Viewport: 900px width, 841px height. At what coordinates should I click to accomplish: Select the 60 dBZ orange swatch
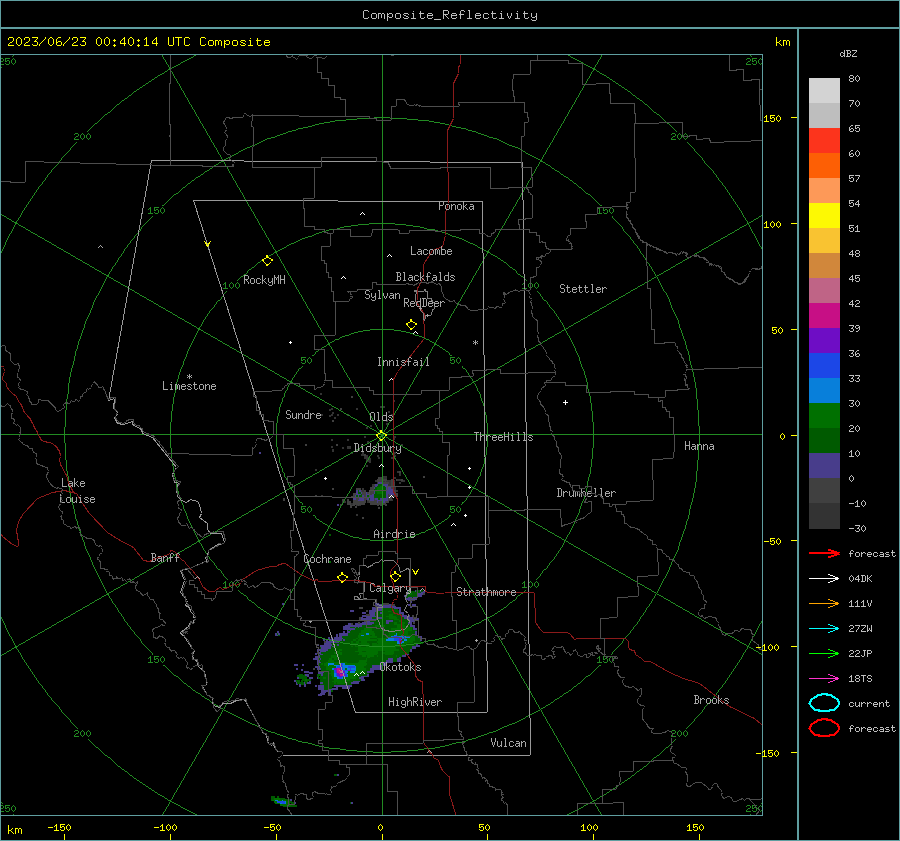(824, 166)
